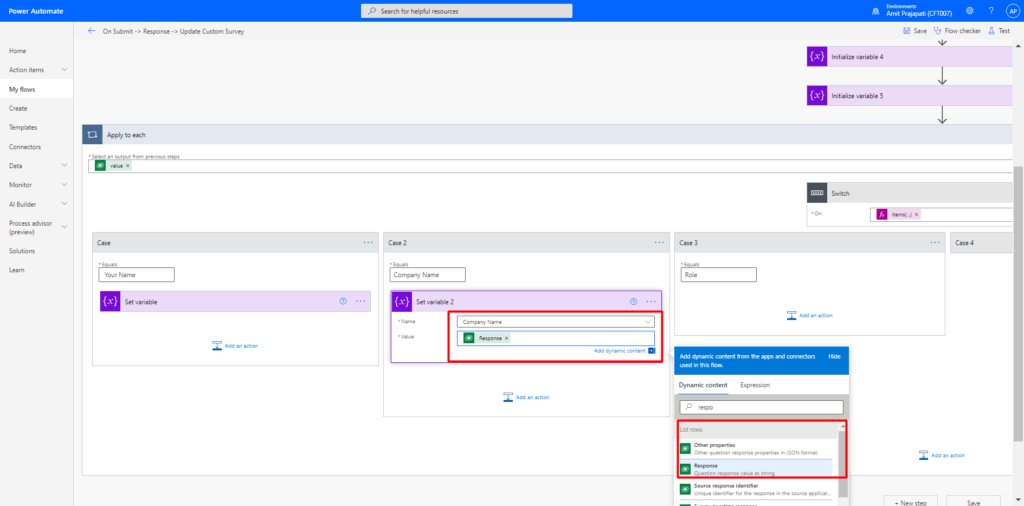Click the New step button
The image size is (1024, 506).
[910, 501]
